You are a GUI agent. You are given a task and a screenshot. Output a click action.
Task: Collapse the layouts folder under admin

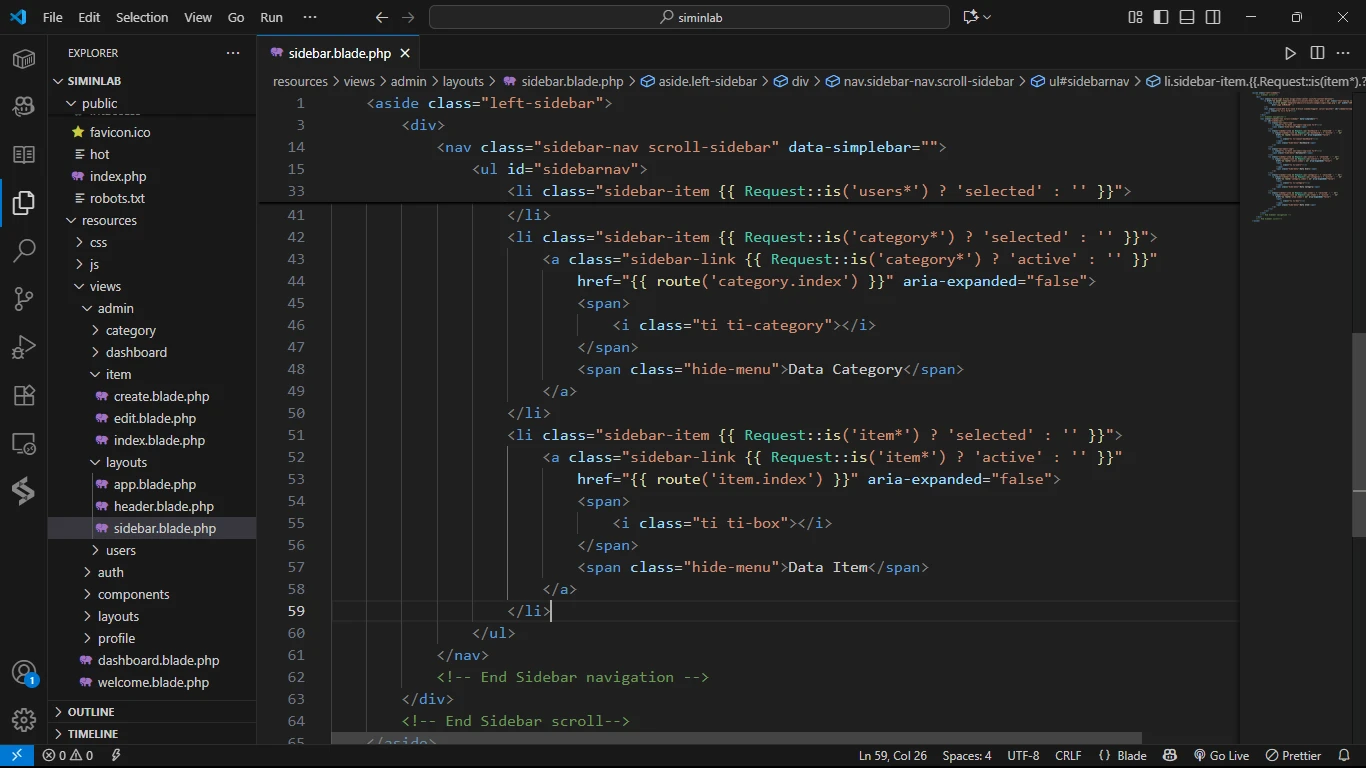(126, 462)
